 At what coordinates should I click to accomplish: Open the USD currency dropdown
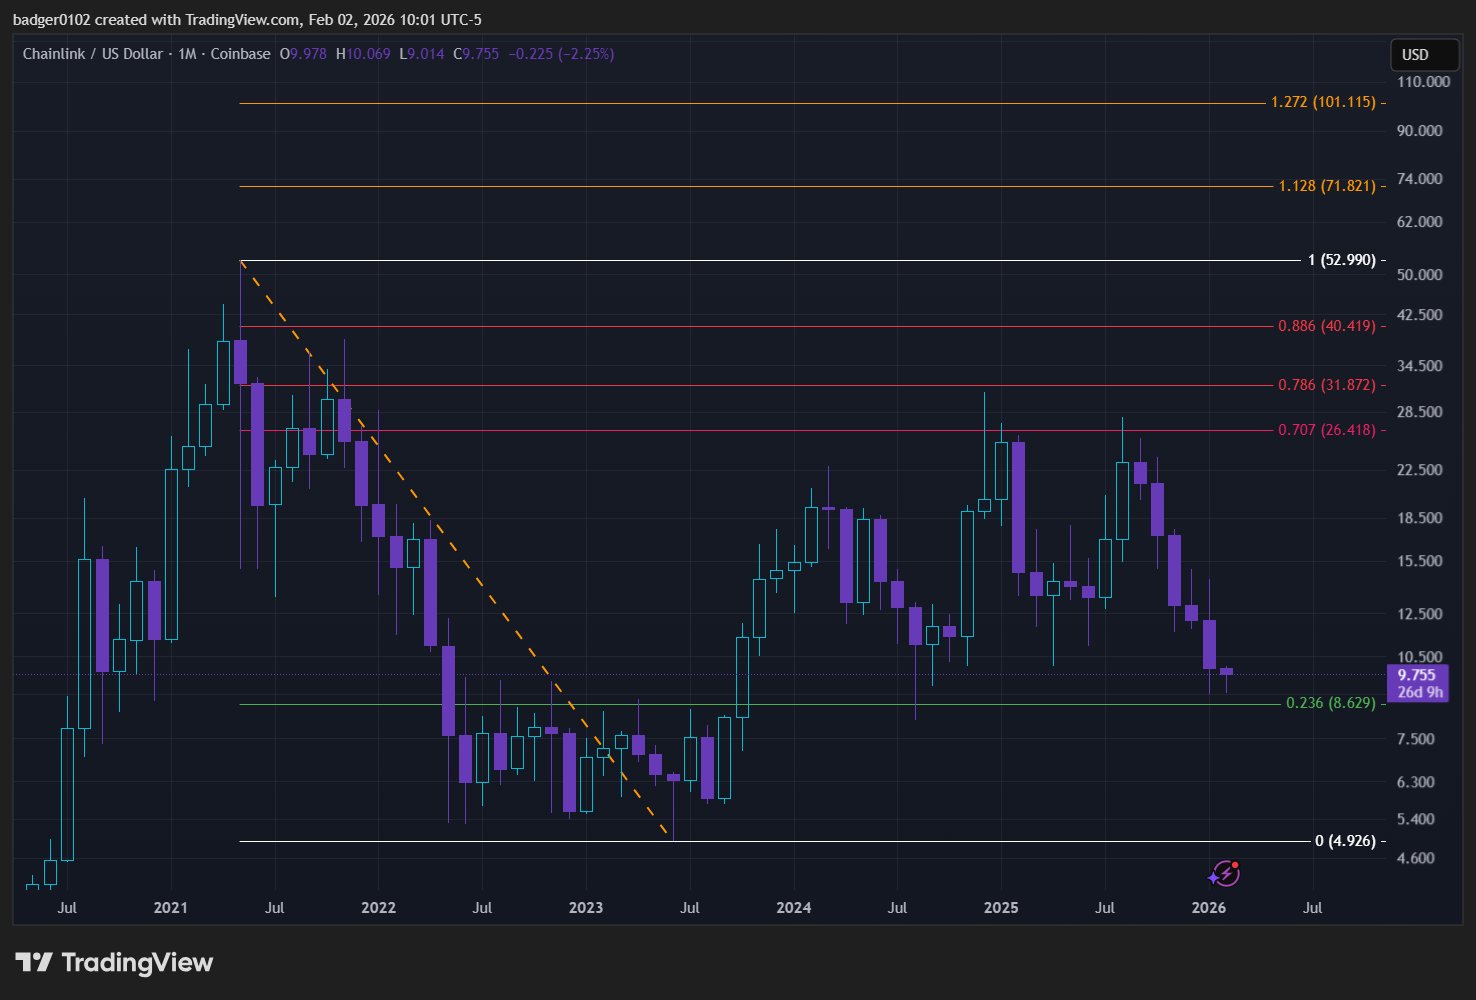pos(1415,54)
